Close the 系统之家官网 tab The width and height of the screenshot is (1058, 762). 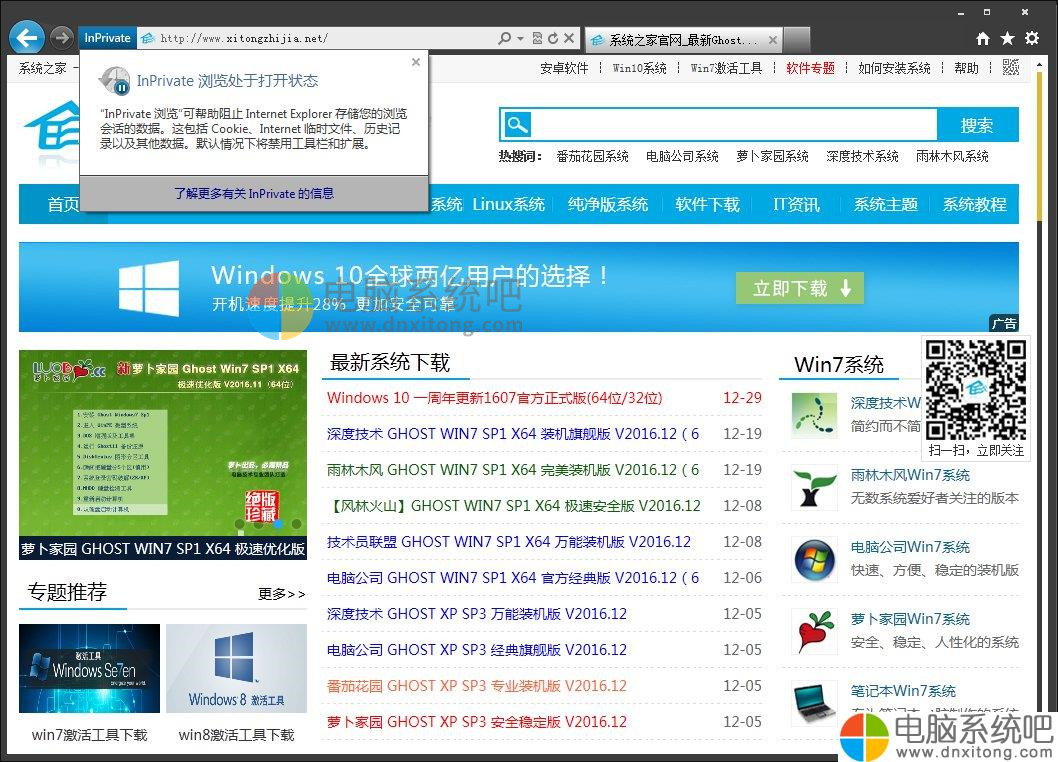[773, 40]
